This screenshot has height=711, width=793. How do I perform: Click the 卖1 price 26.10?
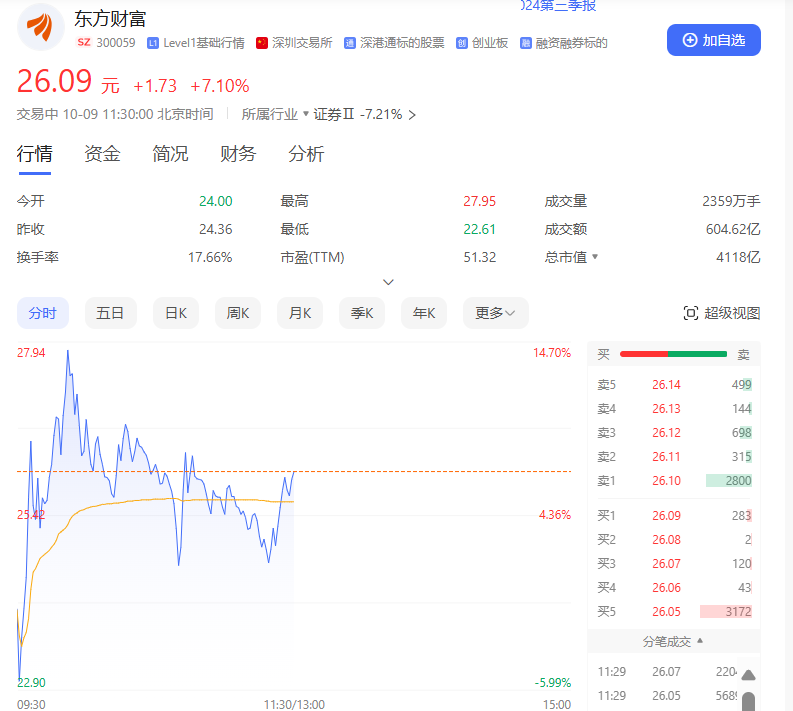(x=666, y=481)
